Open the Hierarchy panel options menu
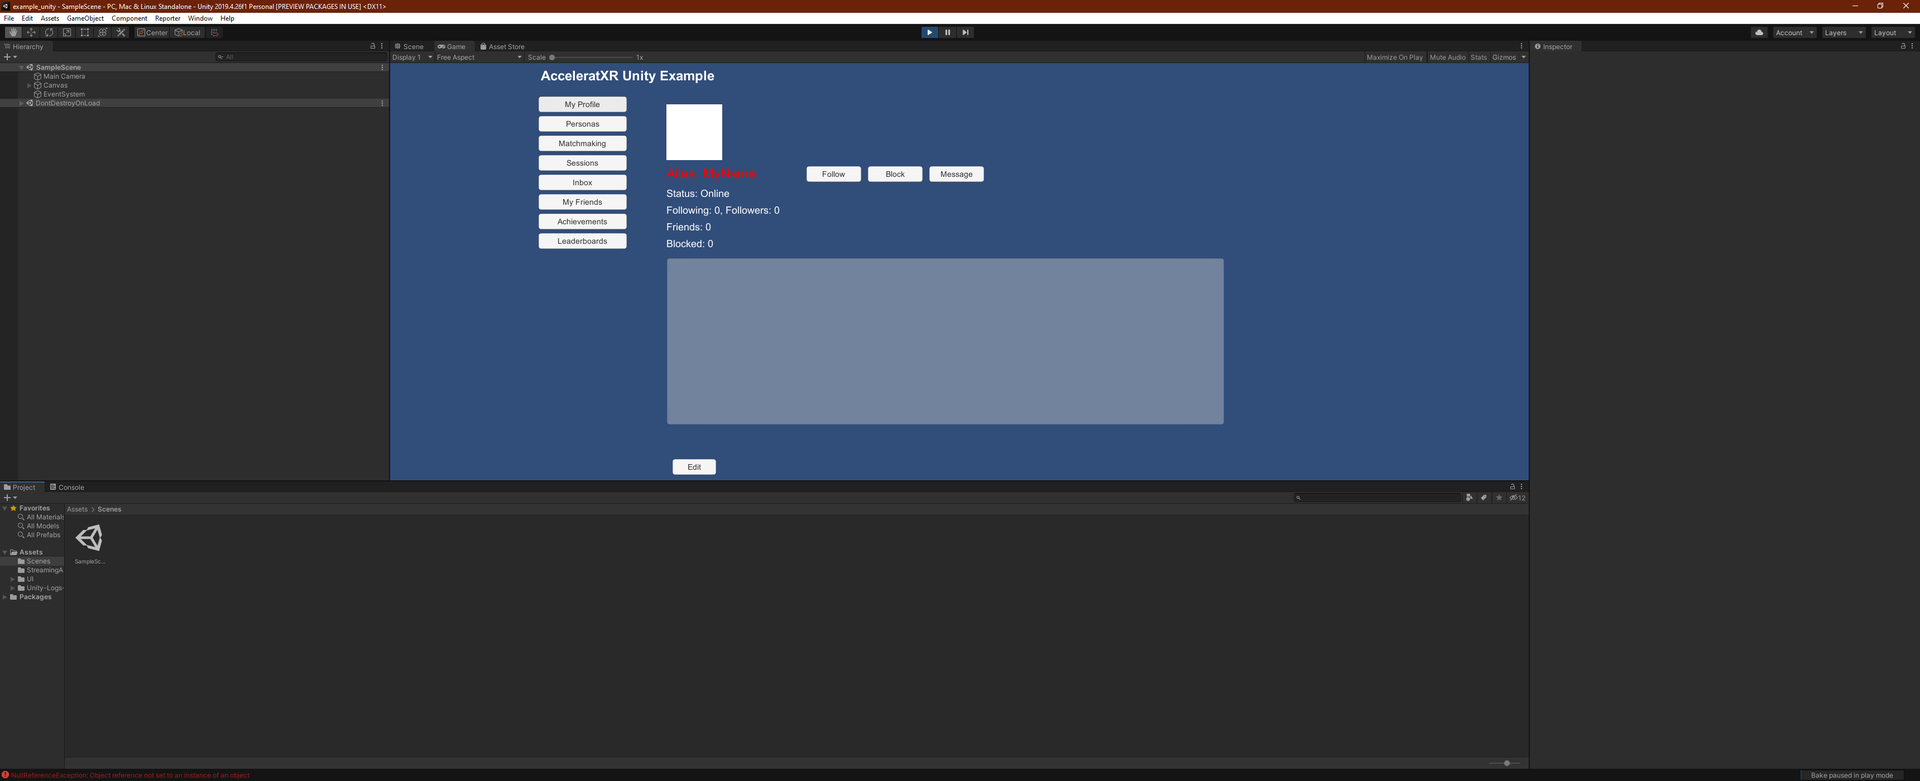 coord(382,46)
